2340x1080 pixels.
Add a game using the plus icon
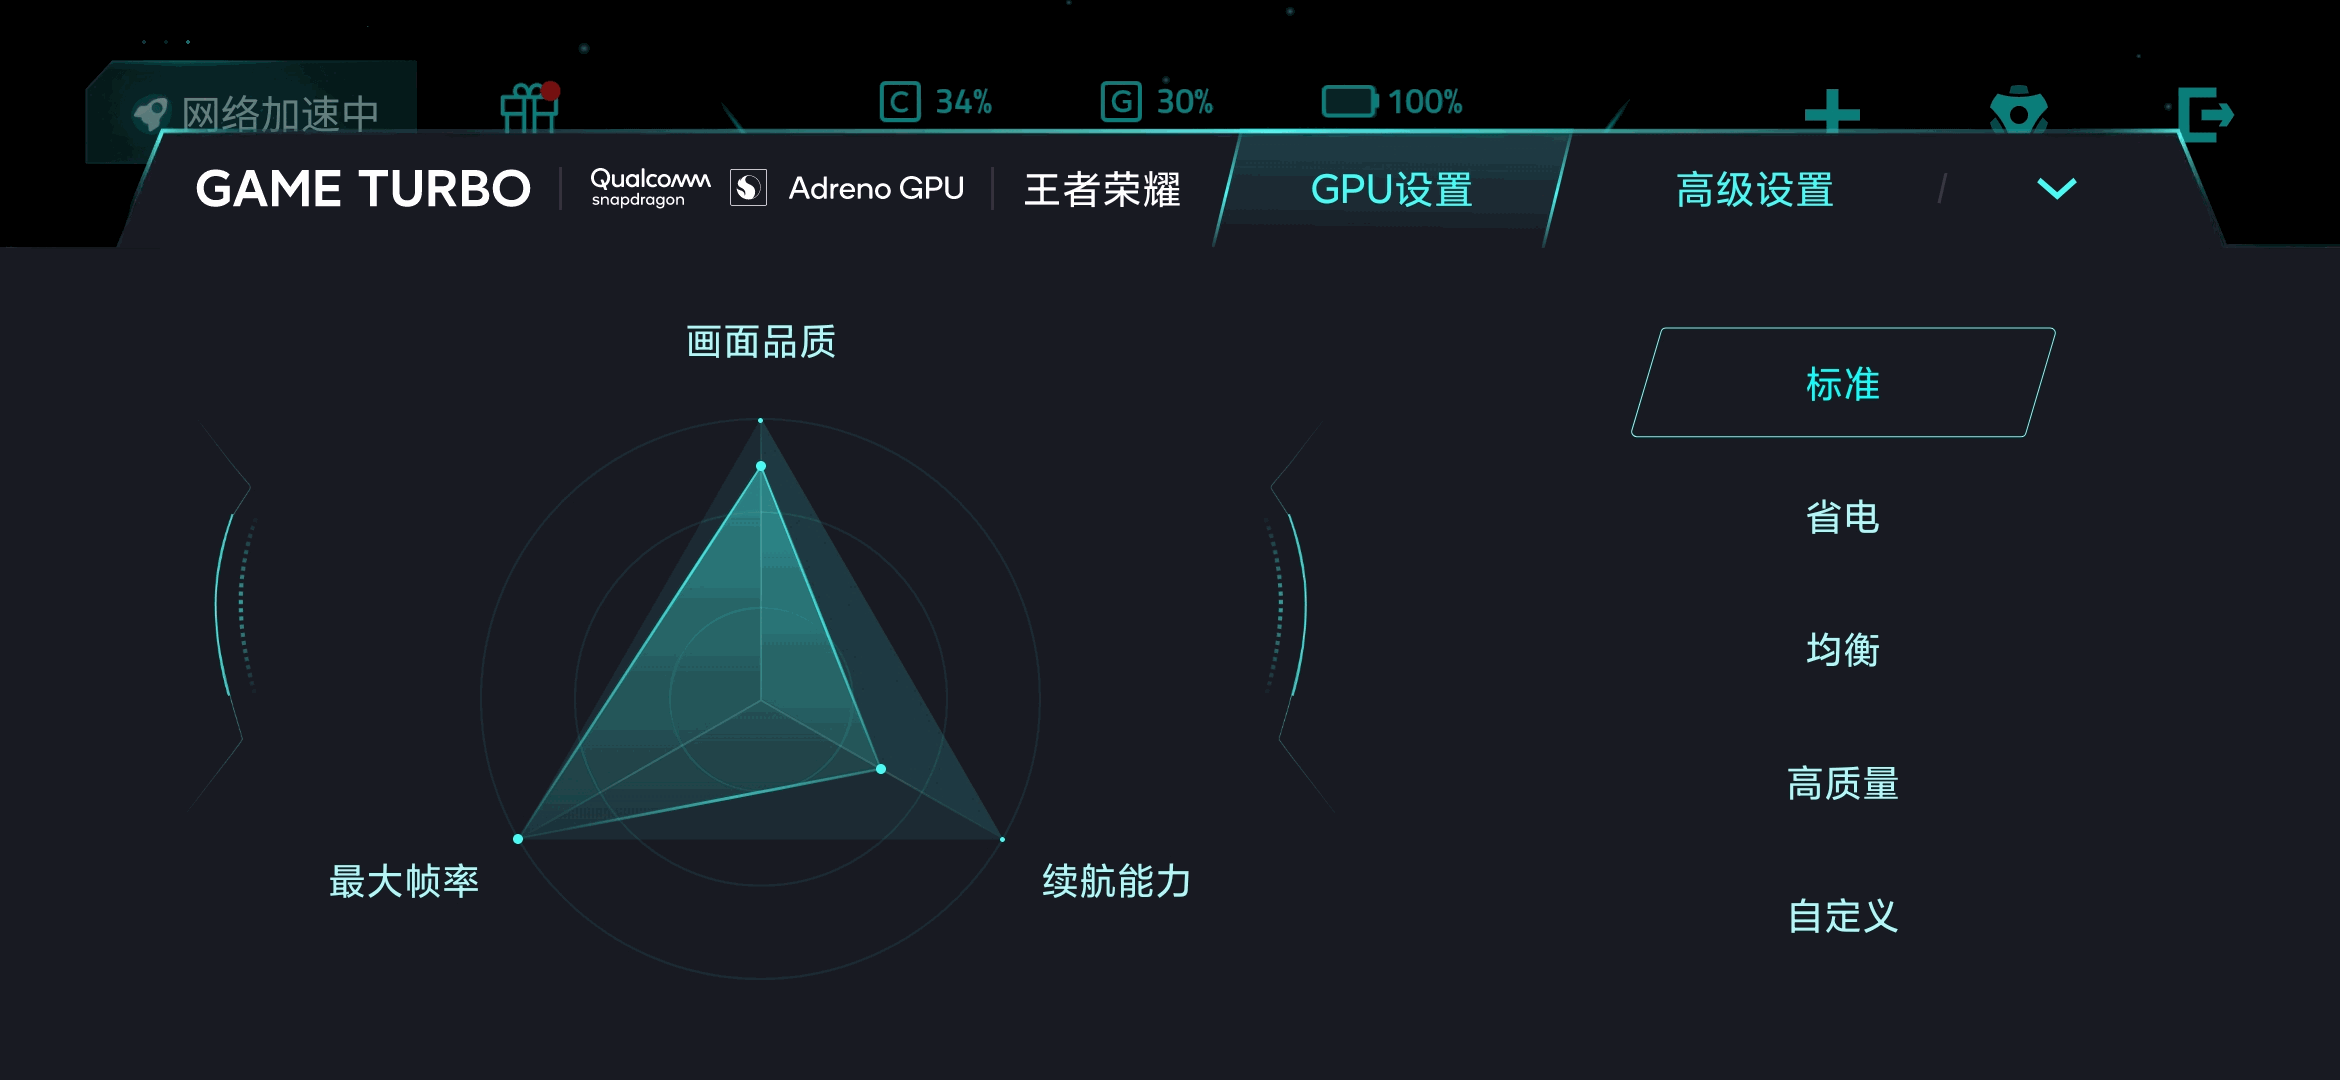[x=1832, y=112]
